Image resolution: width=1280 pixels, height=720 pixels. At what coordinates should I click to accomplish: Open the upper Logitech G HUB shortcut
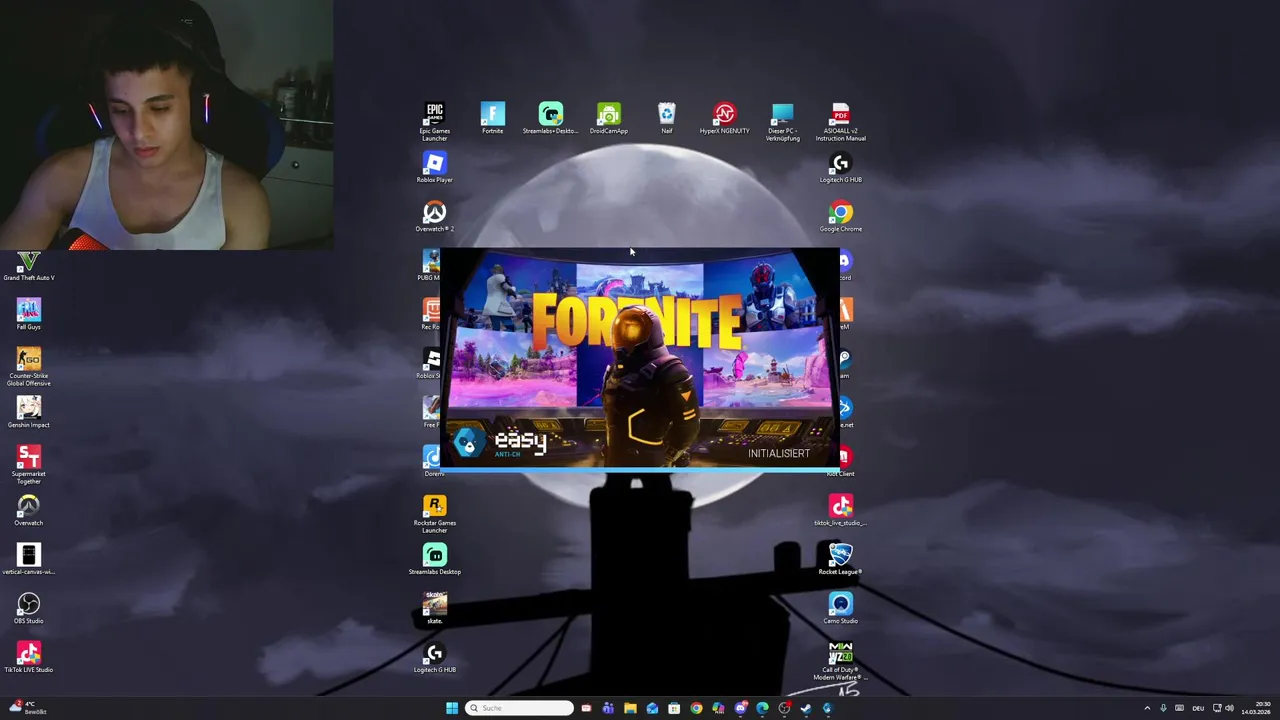click(840, 167)
